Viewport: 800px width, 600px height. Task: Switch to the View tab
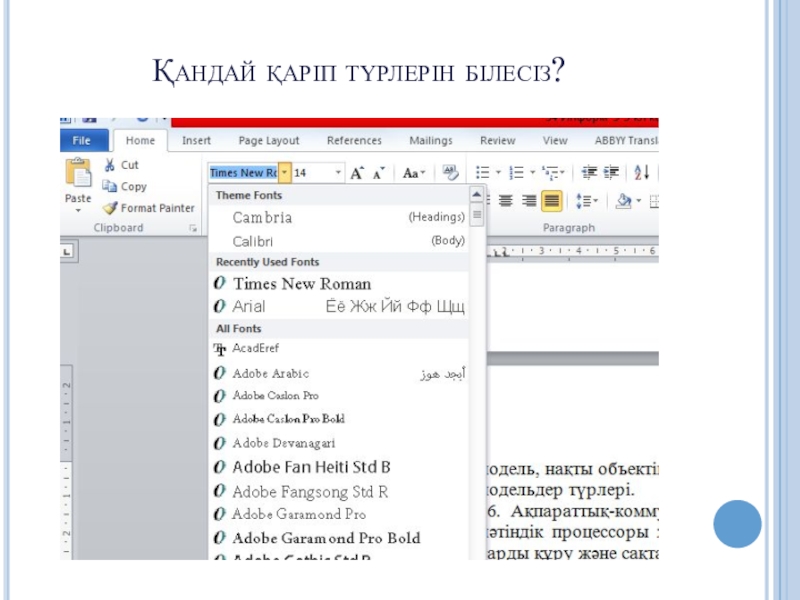point(555,140)
